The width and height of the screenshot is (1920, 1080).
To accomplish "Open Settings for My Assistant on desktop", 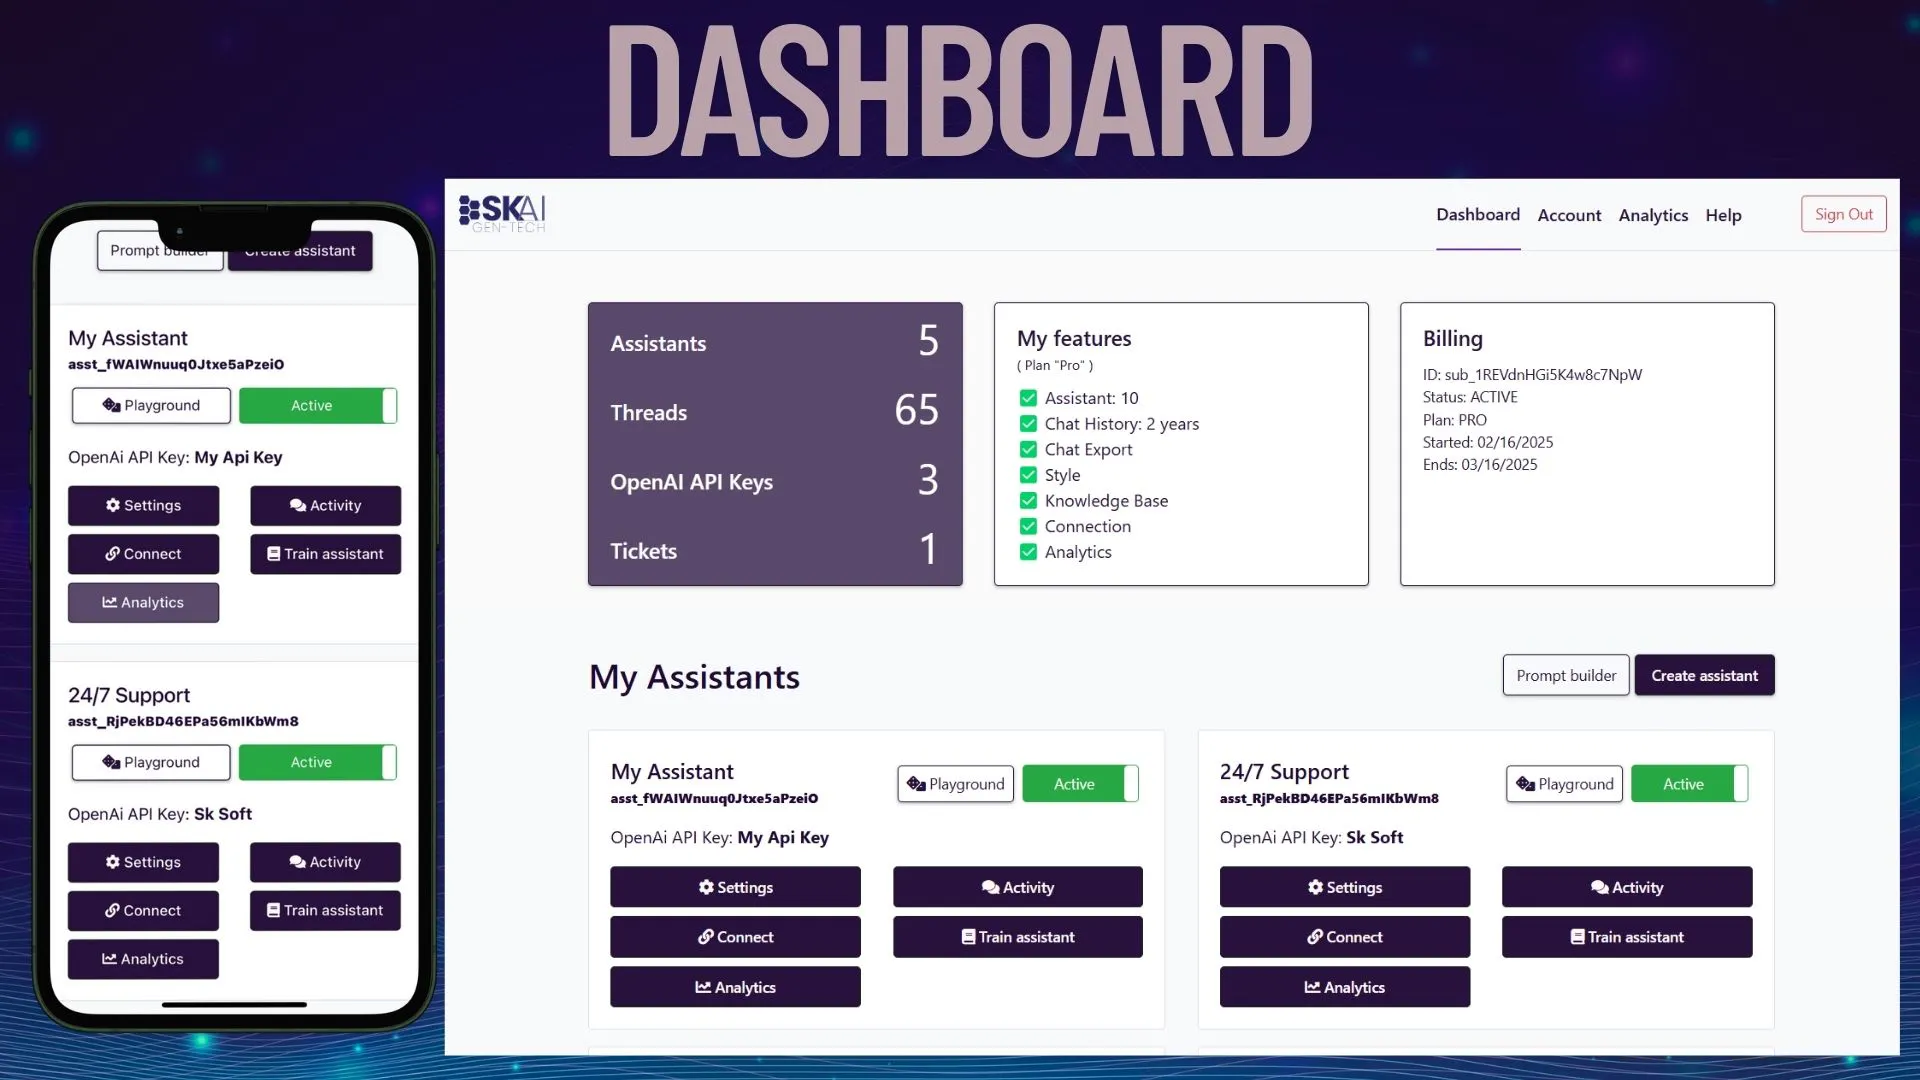I will click(x=735, y=887).
